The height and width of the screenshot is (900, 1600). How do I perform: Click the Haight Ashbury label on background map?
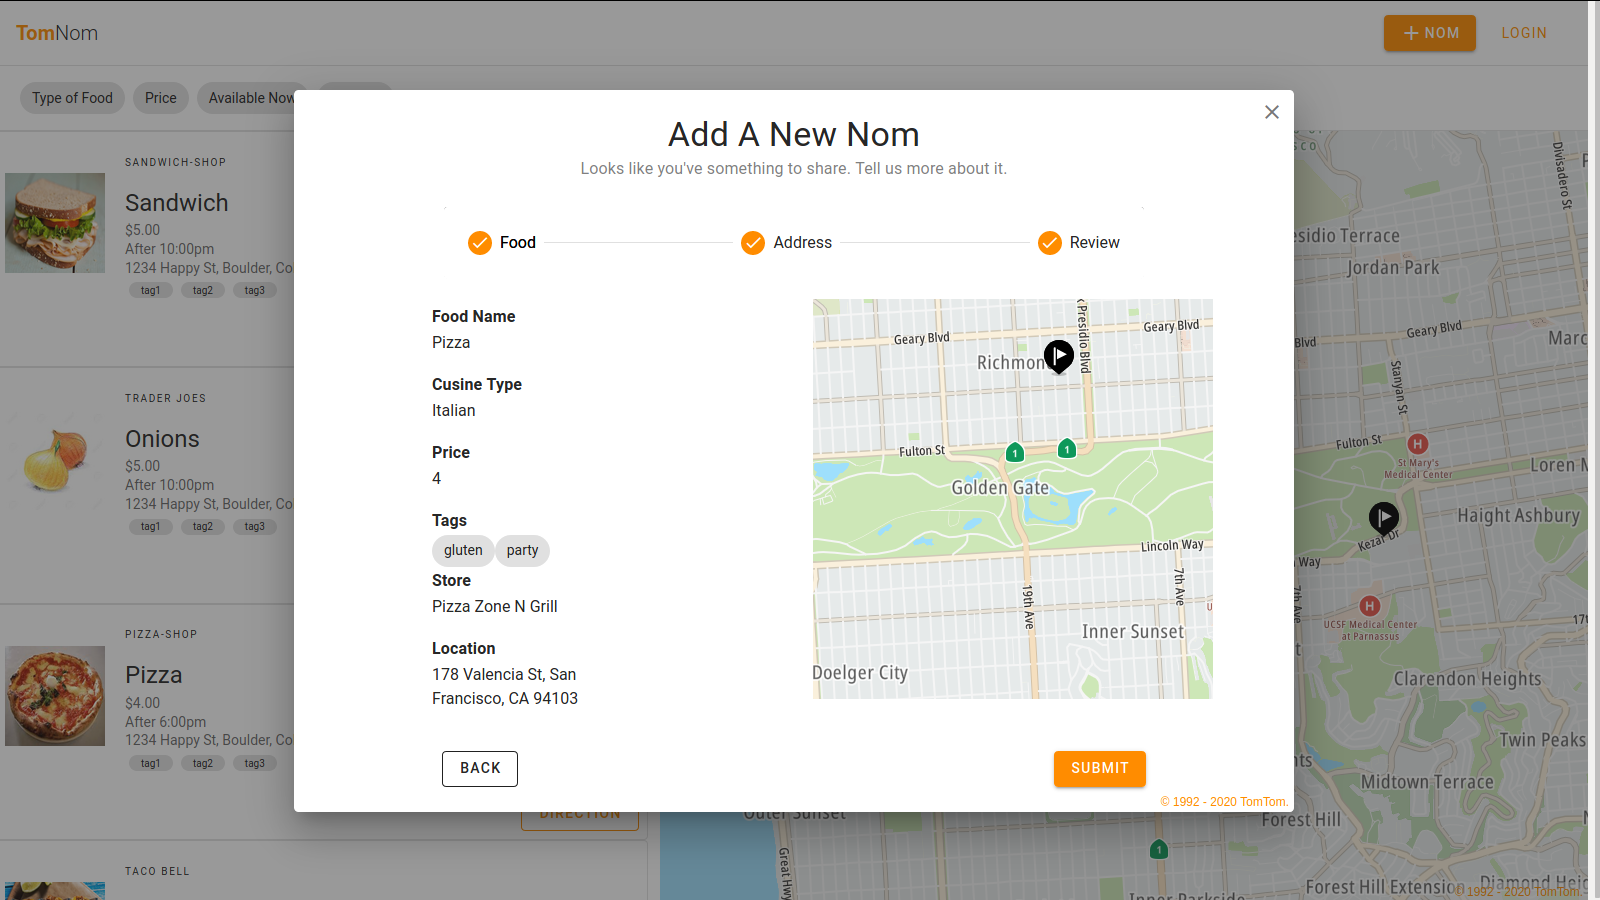(1518, 516)
